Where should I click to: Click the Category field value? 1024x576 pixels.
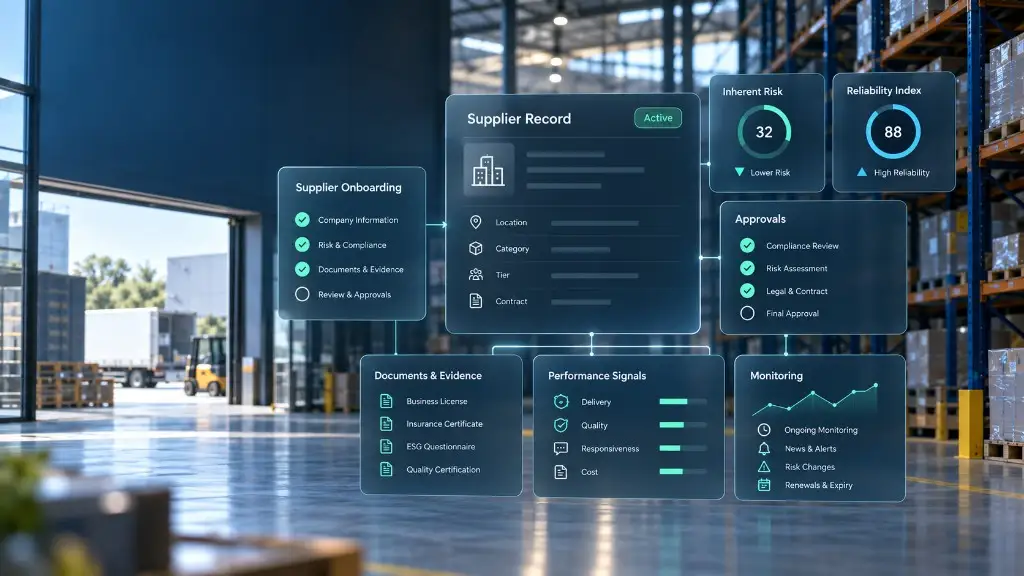pos(581,249)
